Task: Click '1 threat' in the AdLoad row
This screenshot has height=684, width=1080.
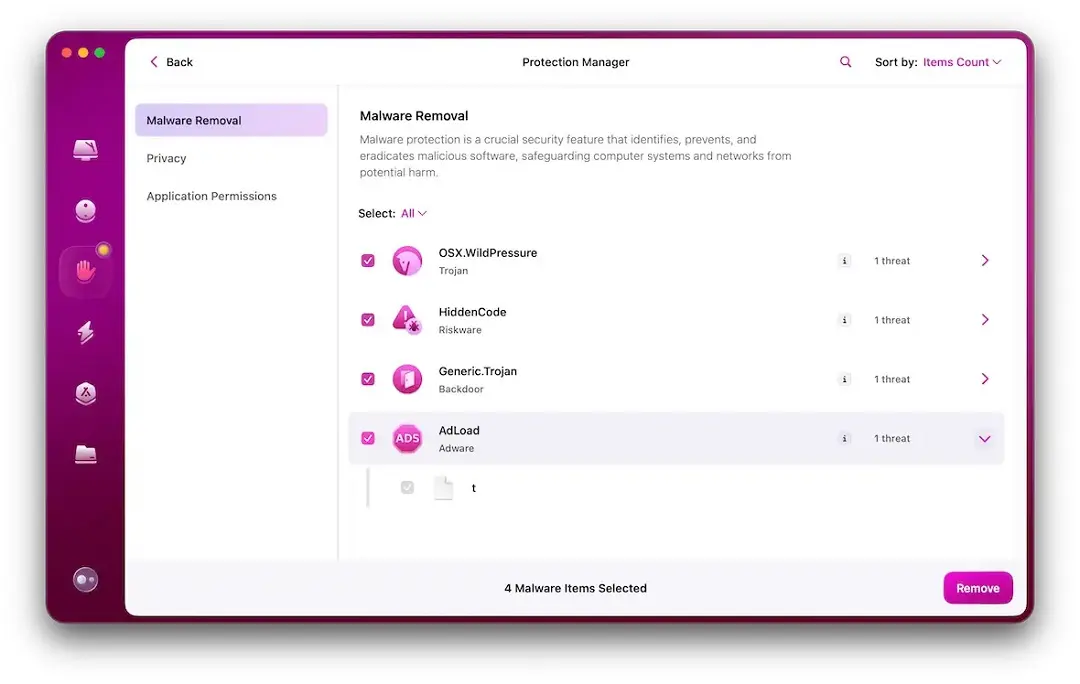Action: 892,439
